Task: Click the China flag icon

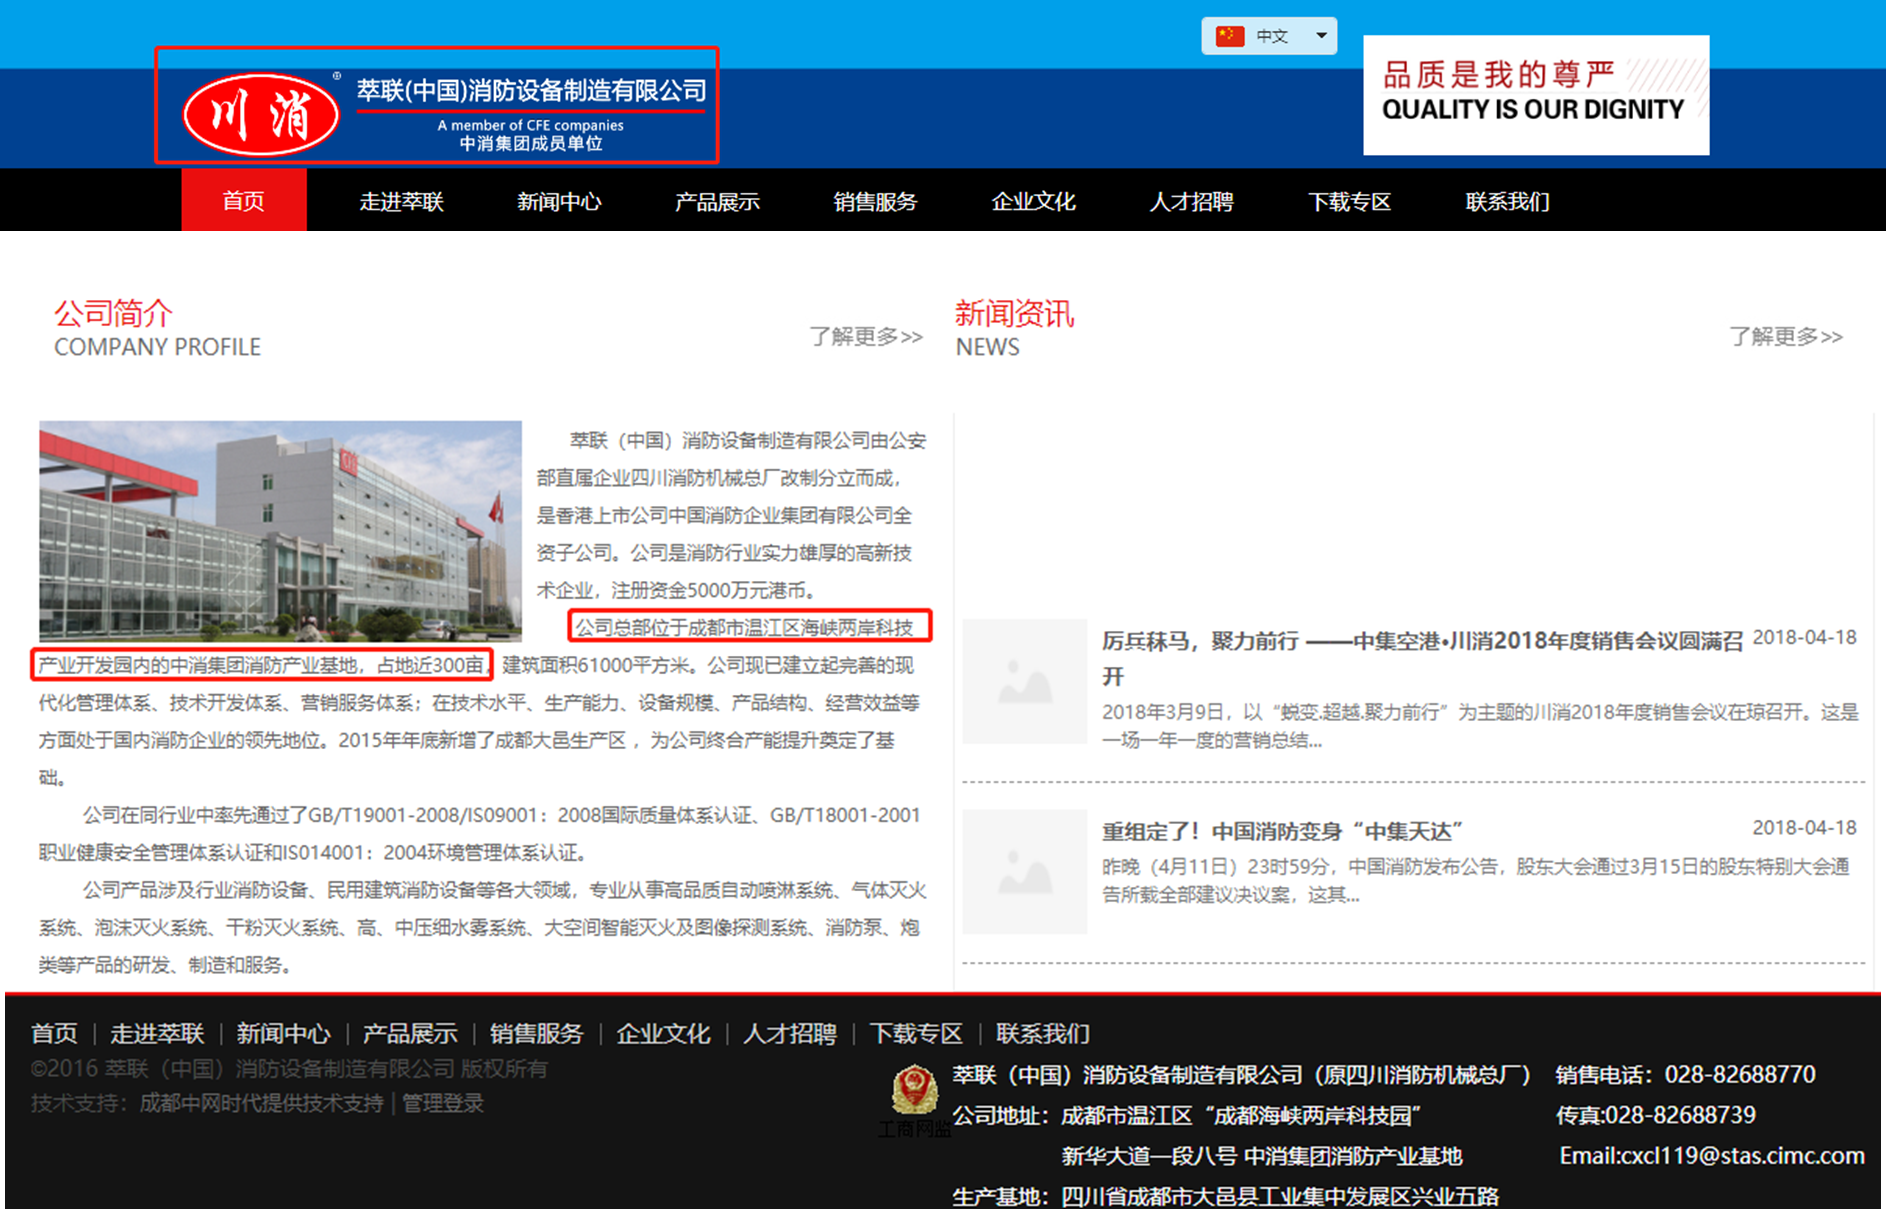Action: tap(1229, 36)
